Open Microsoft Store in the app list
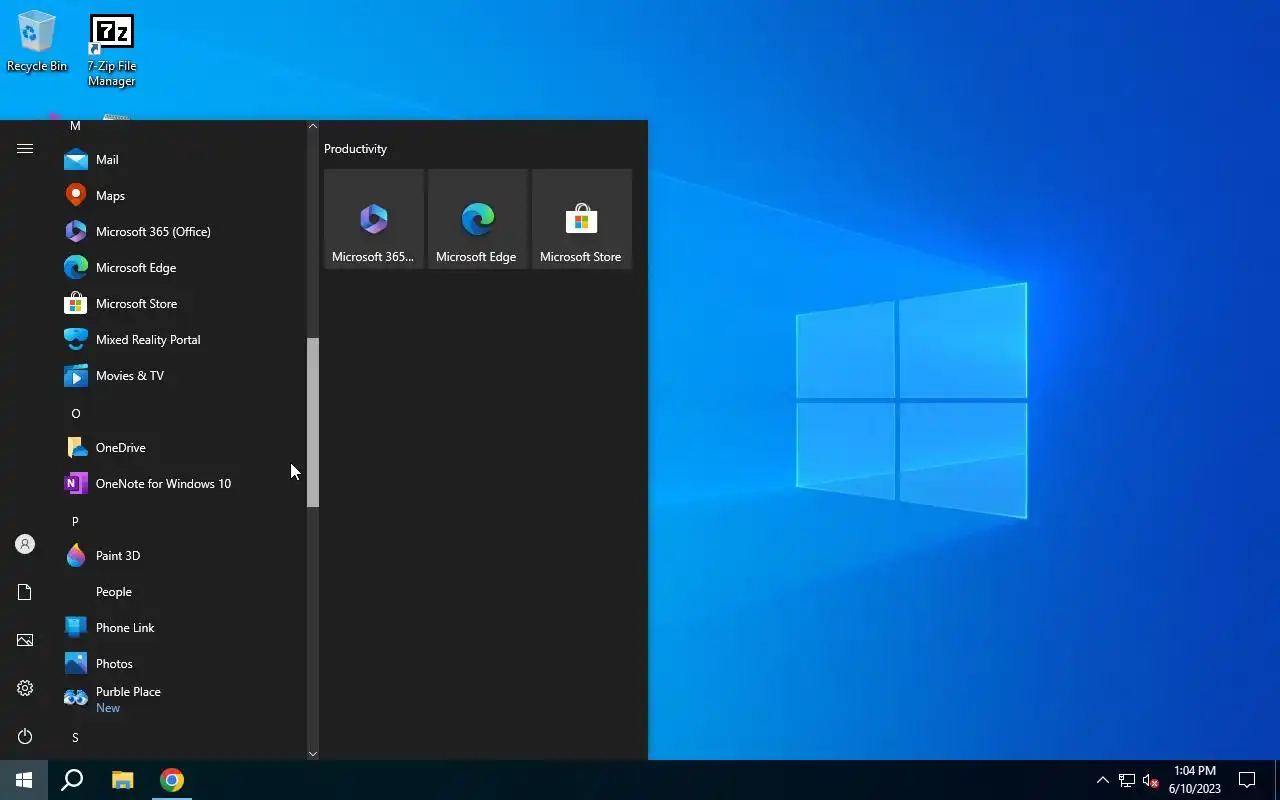 pos(185,304)
